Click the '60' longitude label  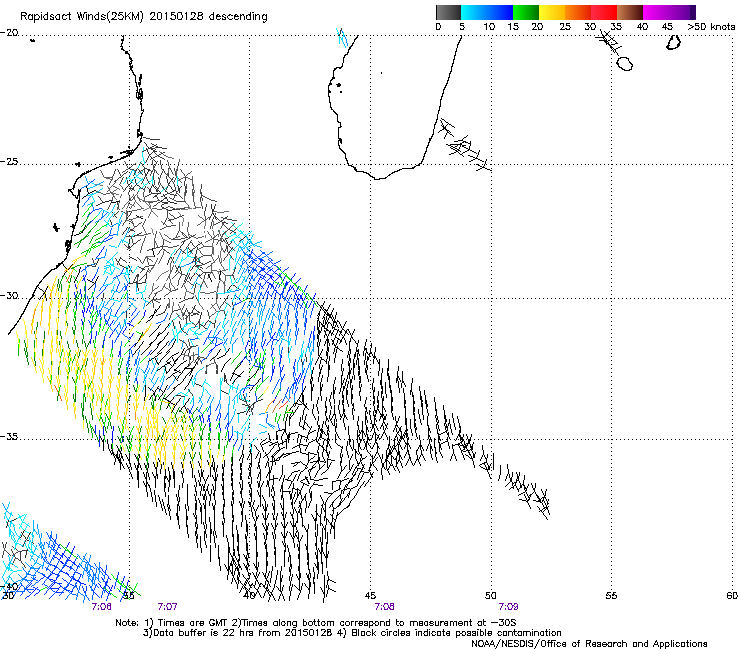coord(732,596)
